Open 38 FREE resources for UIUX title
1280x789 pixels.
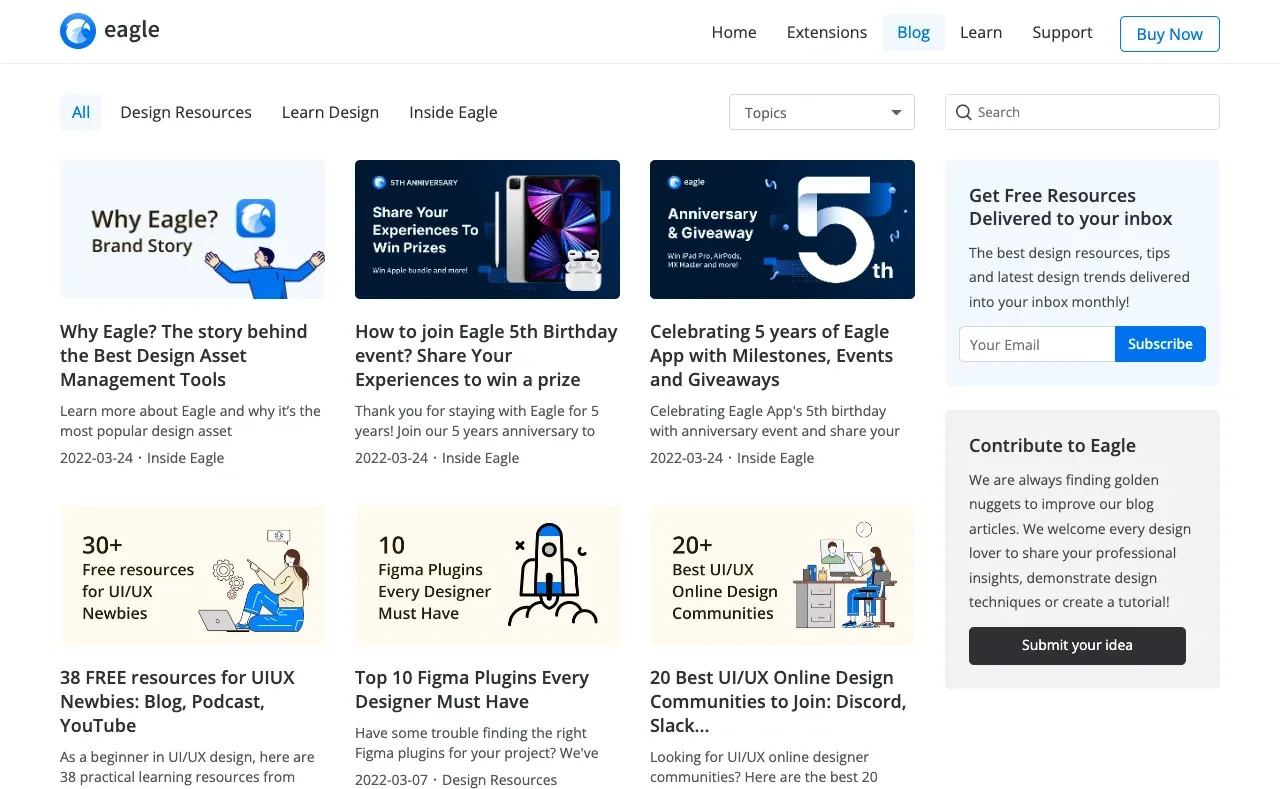[x=177, y=701]
